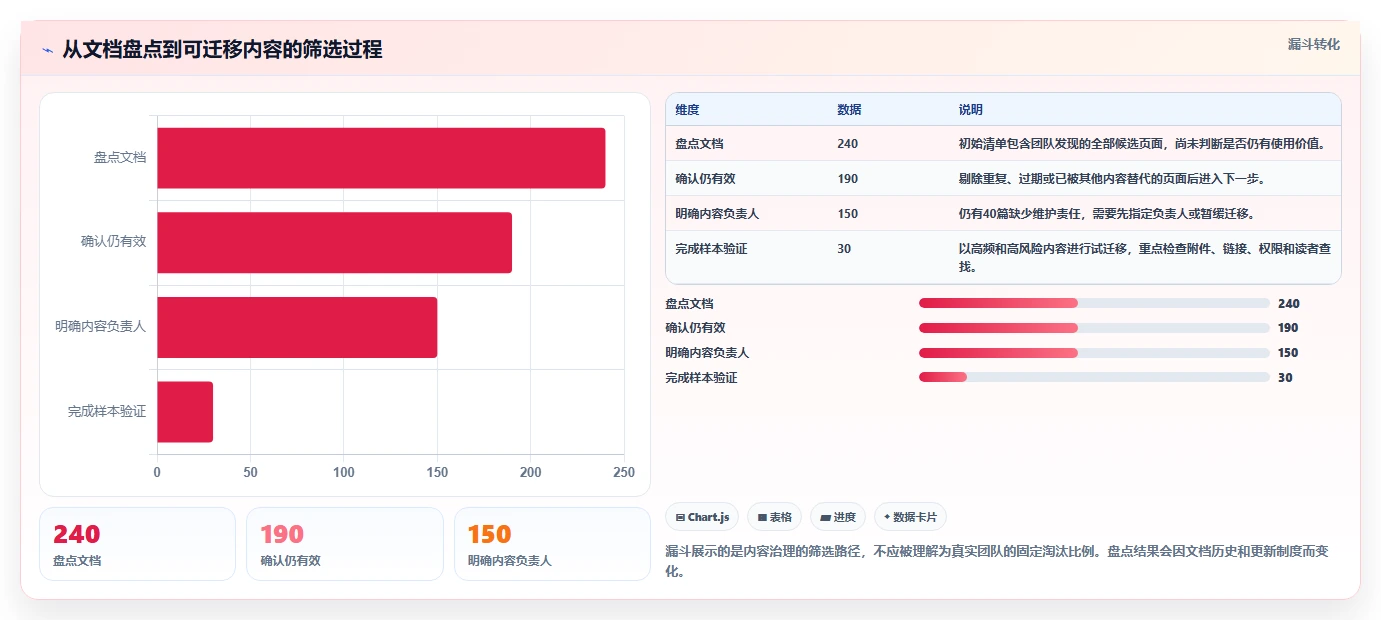Click the funnel icon beside the page title
Screen dimensions: 1381x620
tap(48, 51)
